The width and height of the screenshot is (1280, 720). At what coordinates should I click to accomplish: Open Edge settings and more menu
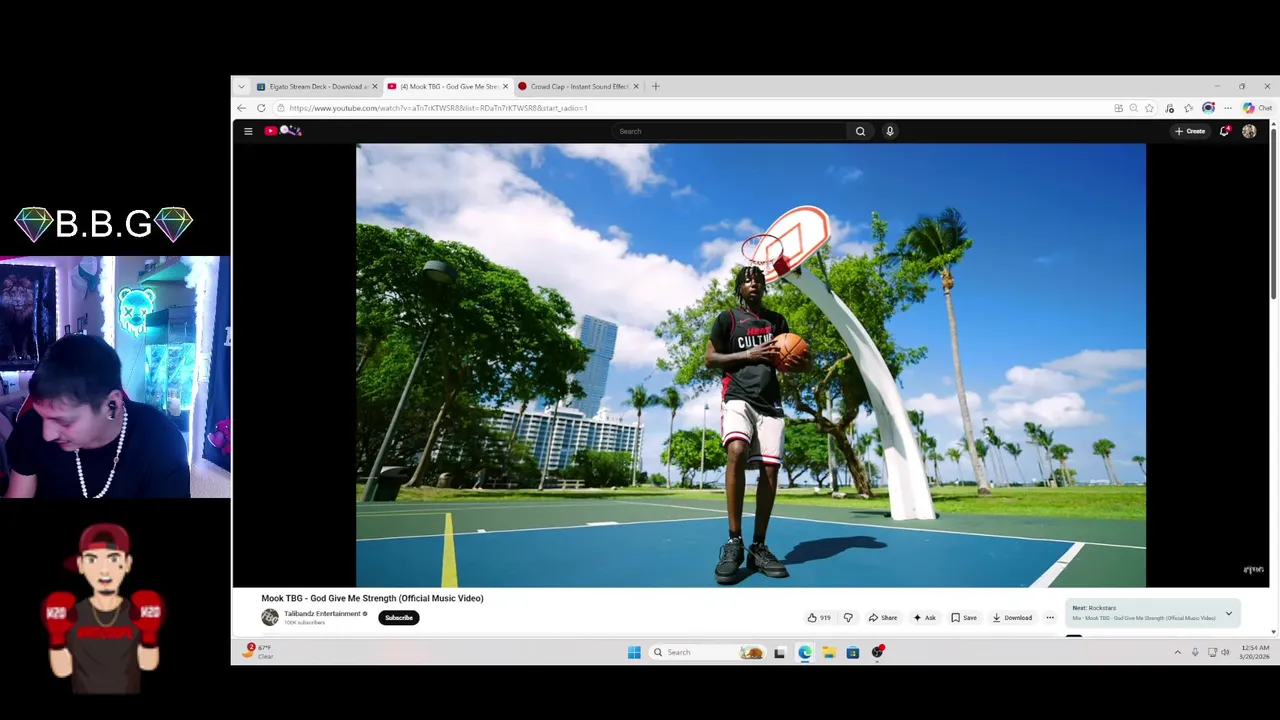[x=1228, y=108]
